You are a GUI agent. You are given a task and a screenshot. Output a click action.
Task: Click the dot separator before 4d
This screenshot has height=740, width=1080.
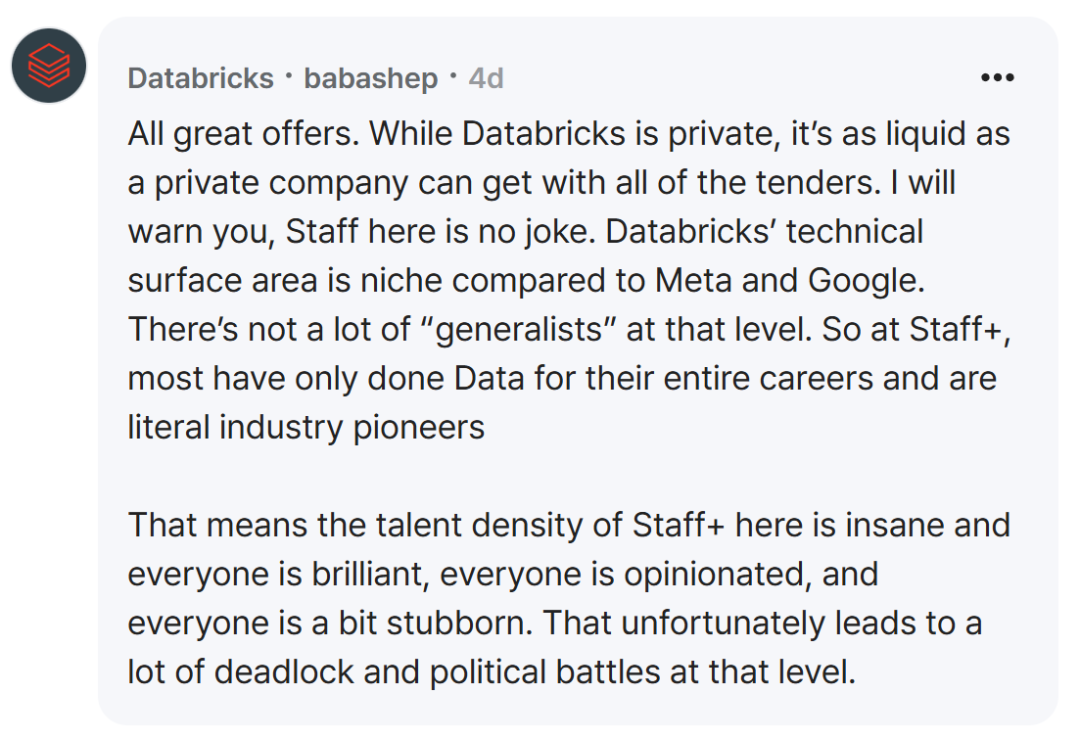pyautogui.click(x=453, y=76)
